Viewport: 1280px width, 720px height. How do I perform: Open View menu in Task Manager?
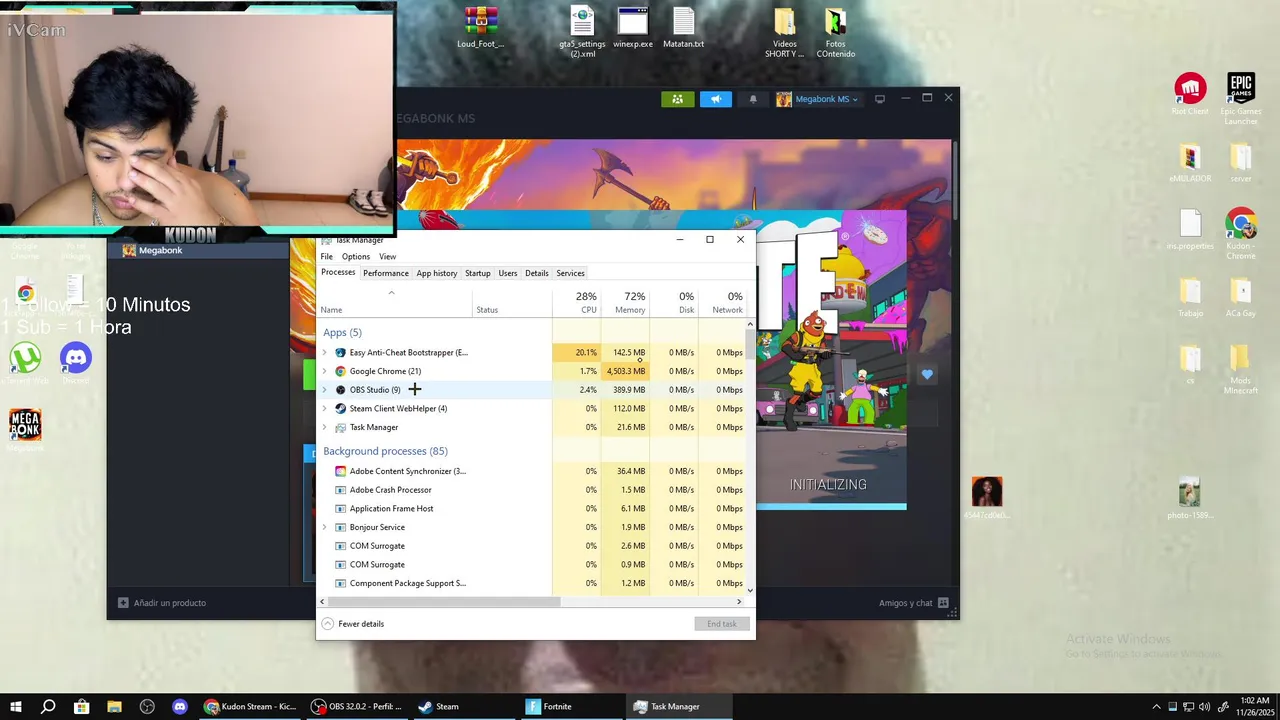[x=387, y=257]
